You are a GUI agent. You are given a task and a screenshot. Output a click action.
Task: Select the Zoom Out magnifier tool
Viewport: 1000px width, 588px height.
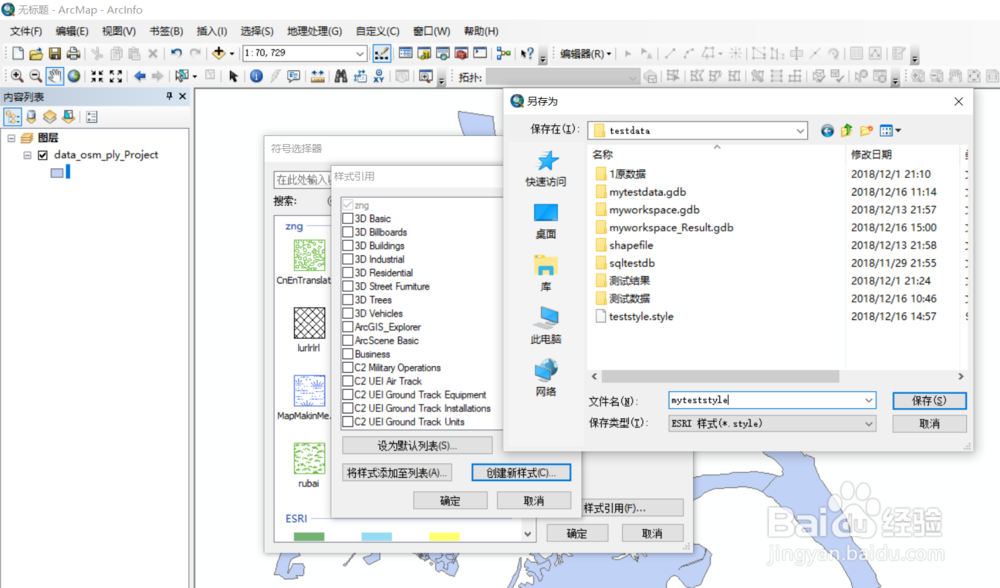pyautogui.click(x=36, y=77)
